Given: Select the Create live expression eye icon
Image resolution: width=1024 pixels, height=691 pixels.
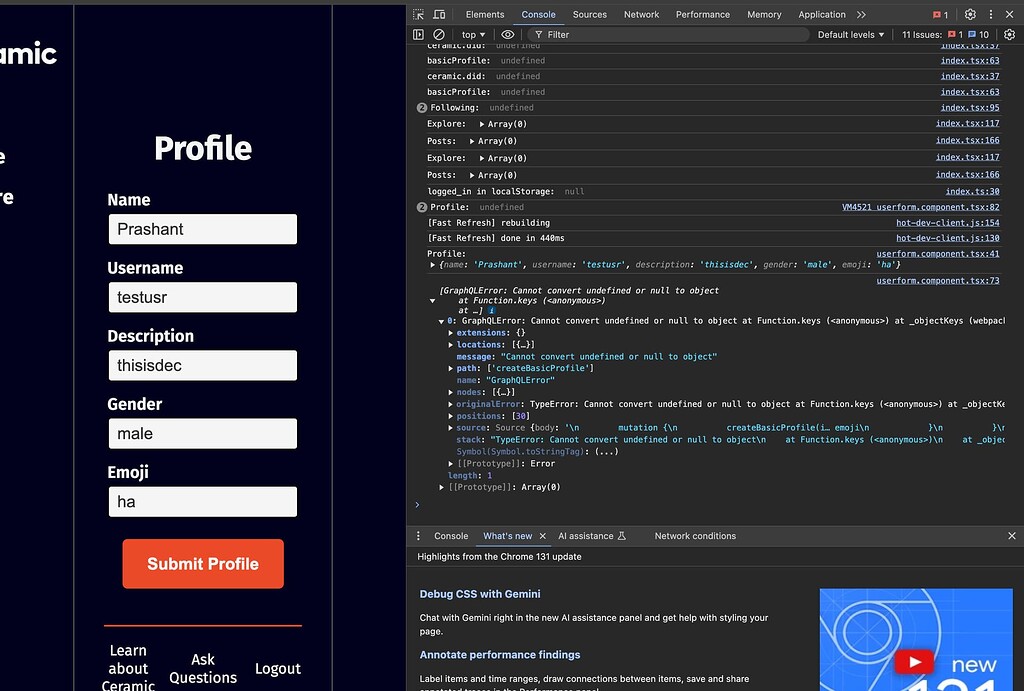Looking at the screenshot, I should pyautogui.click(x=507, y=34).
